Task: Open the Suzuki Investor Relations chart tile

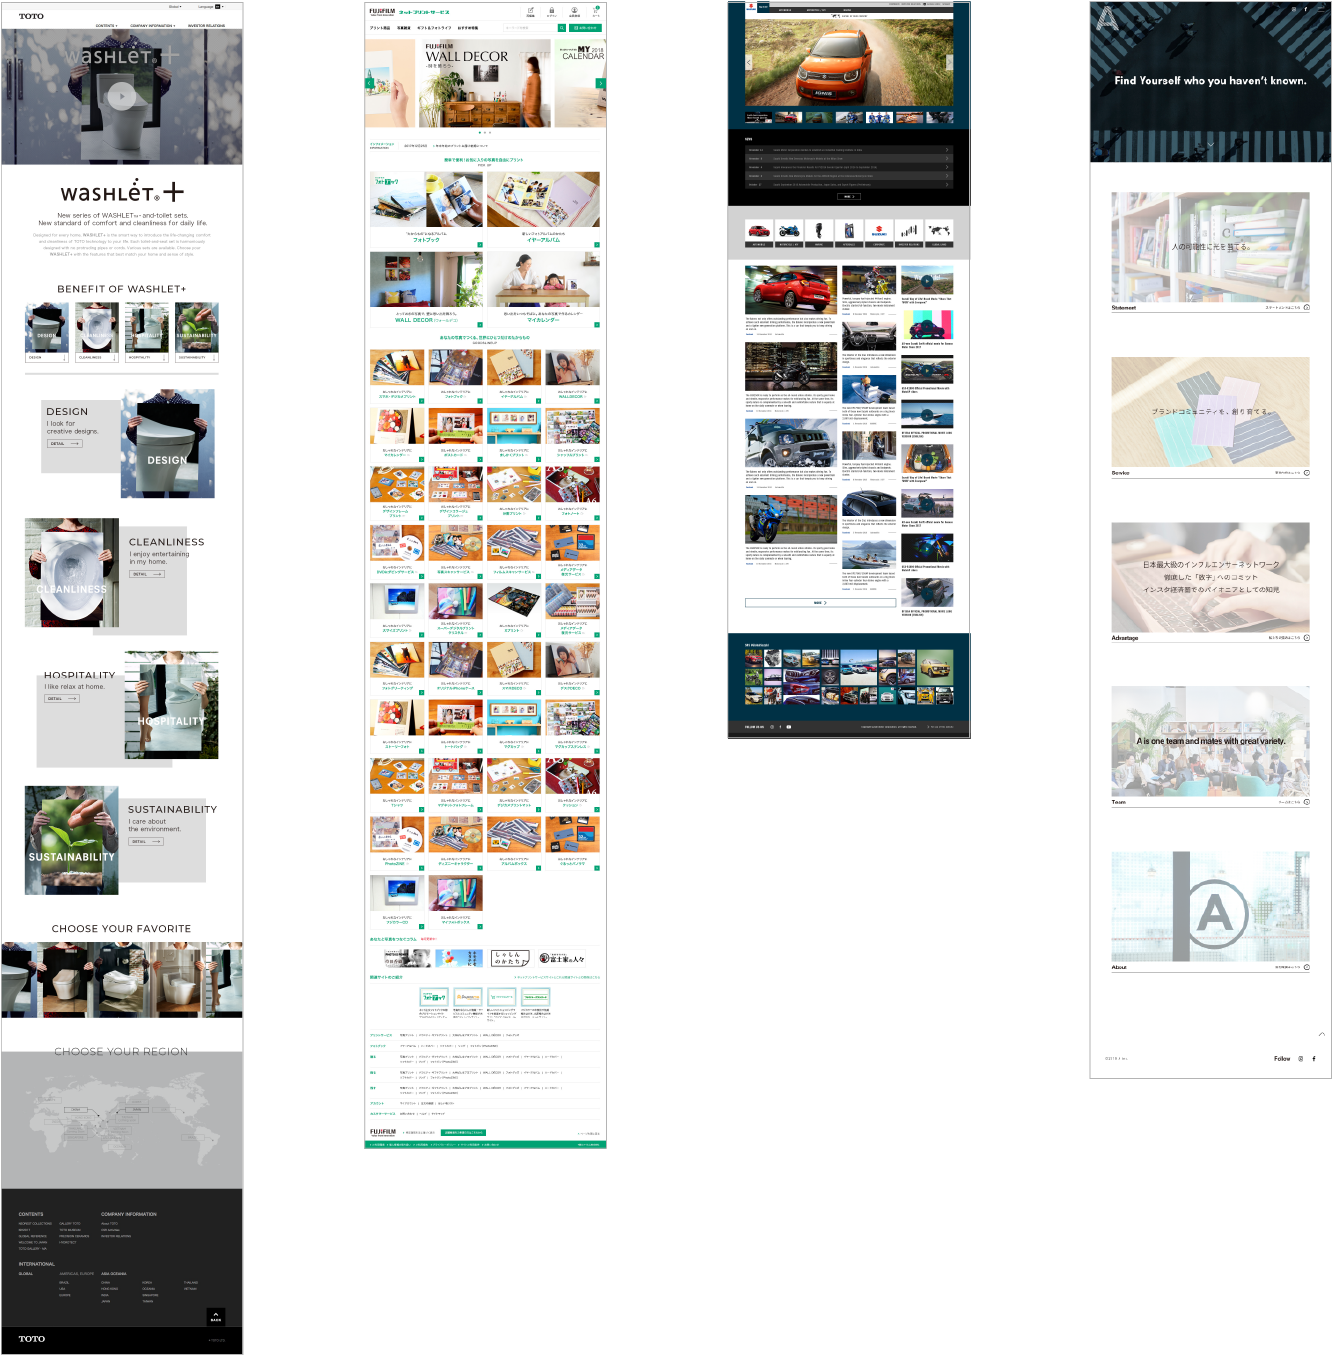Action: pos(909,234)
